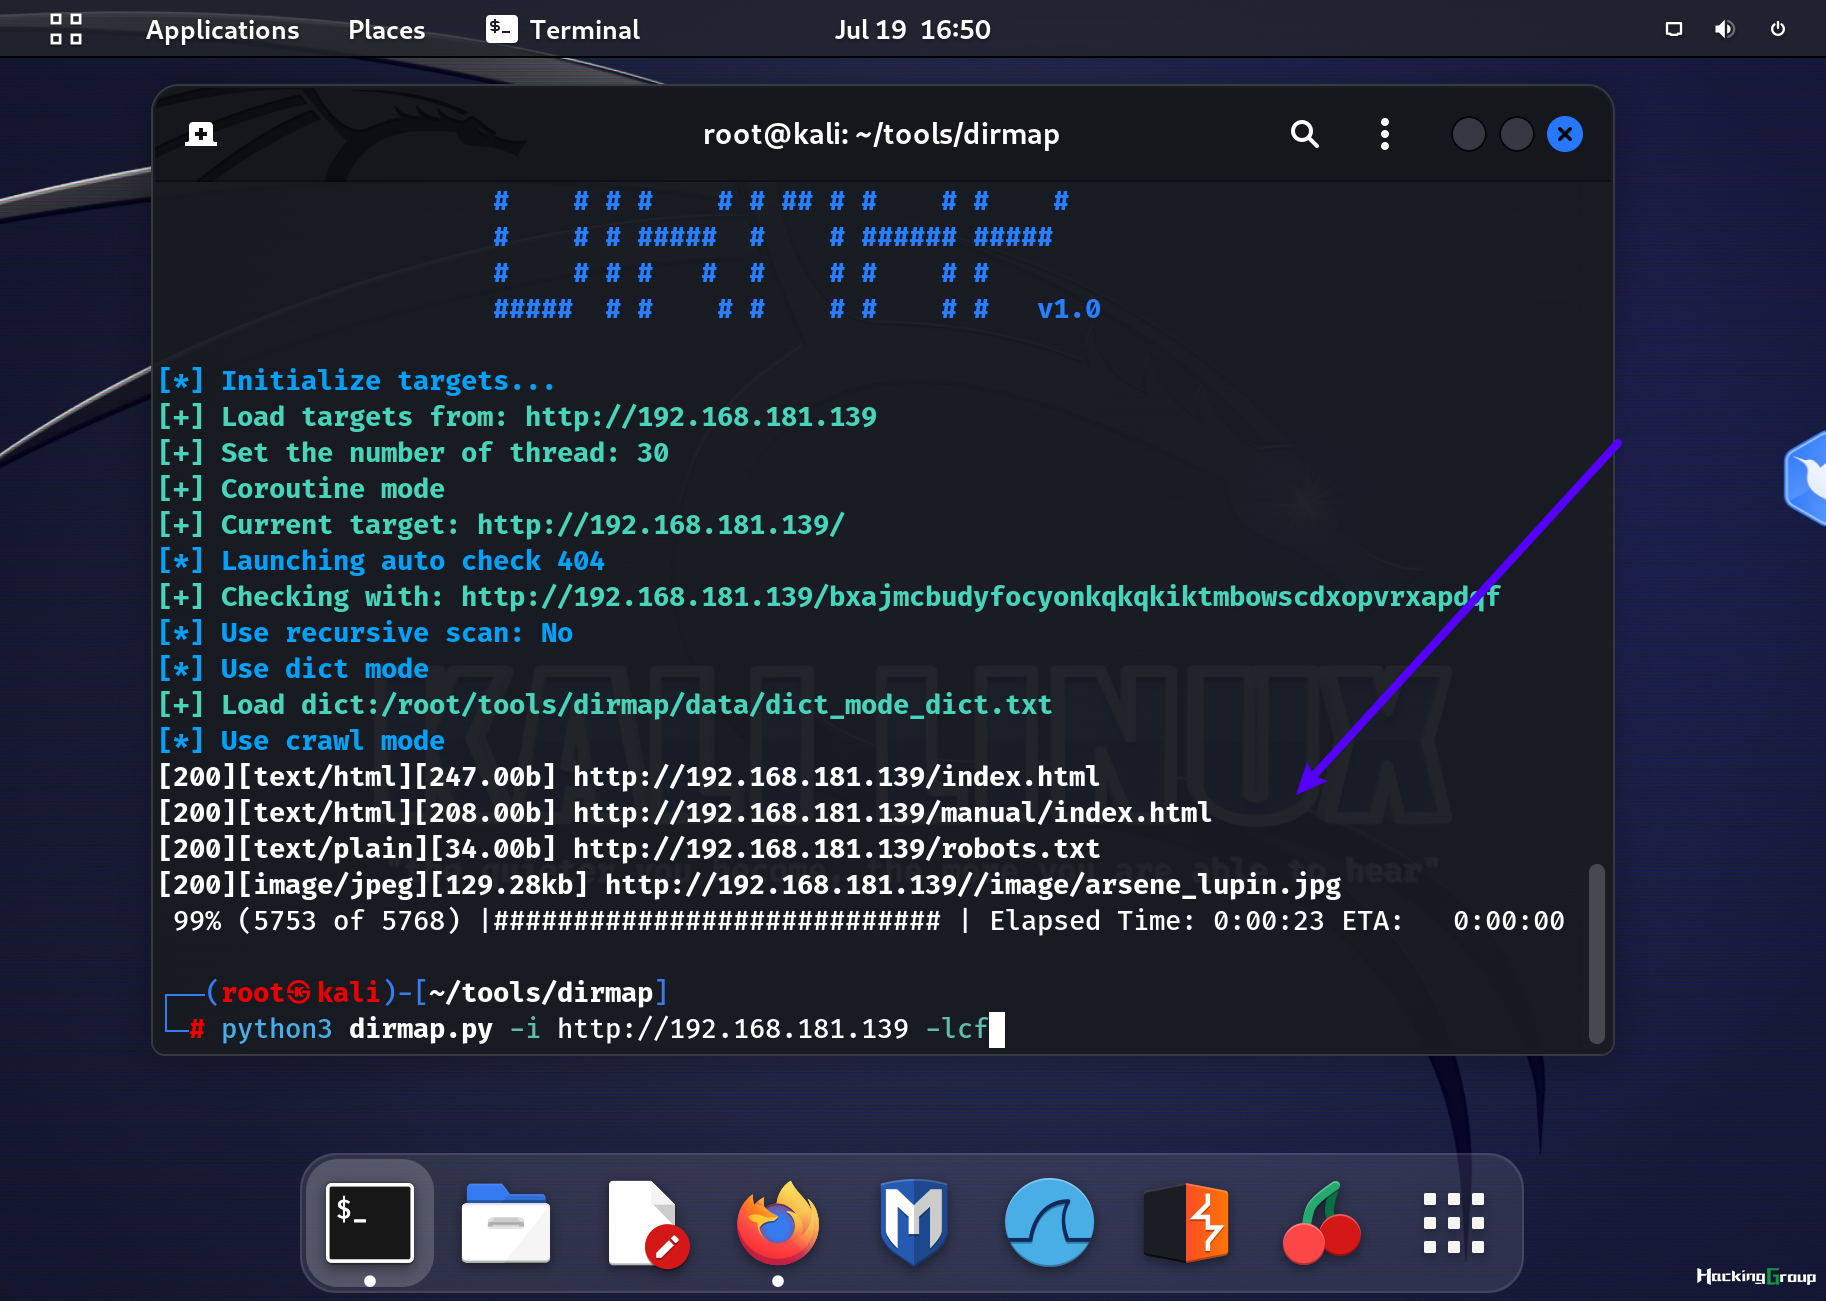Click the 'Use crawl mode' line
Image resolution: width=1826 pixels, height=1301 pixels.
click(x=301, y=741)
